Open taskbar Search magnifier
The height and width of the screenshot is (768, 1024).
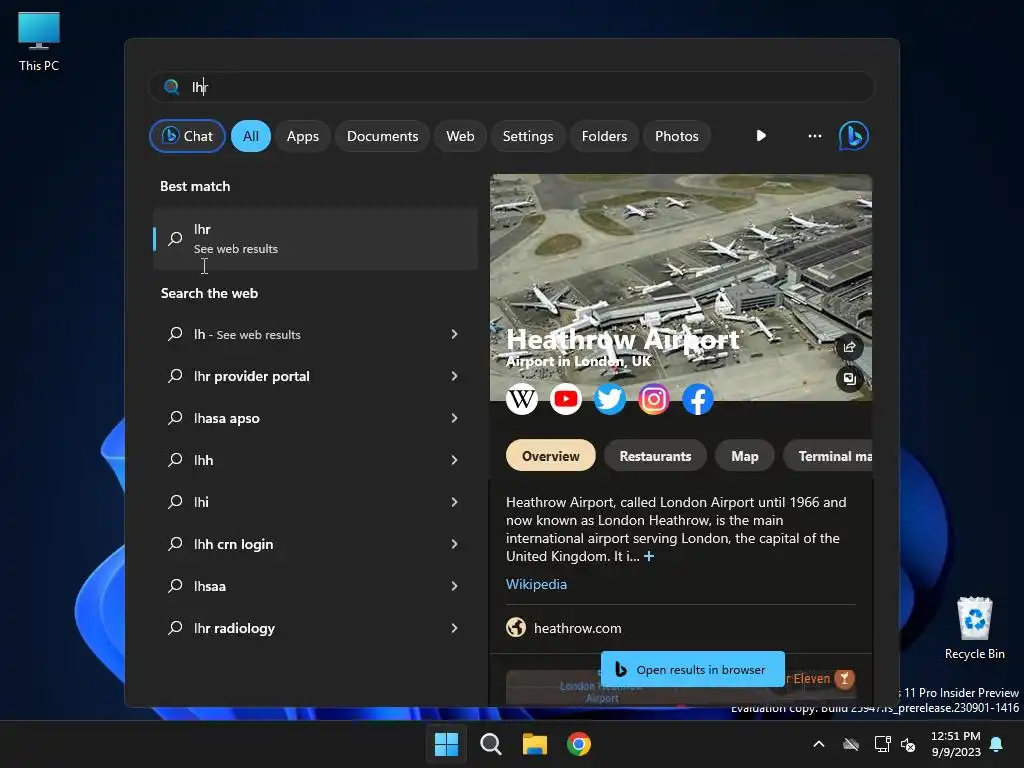[490, 744]
